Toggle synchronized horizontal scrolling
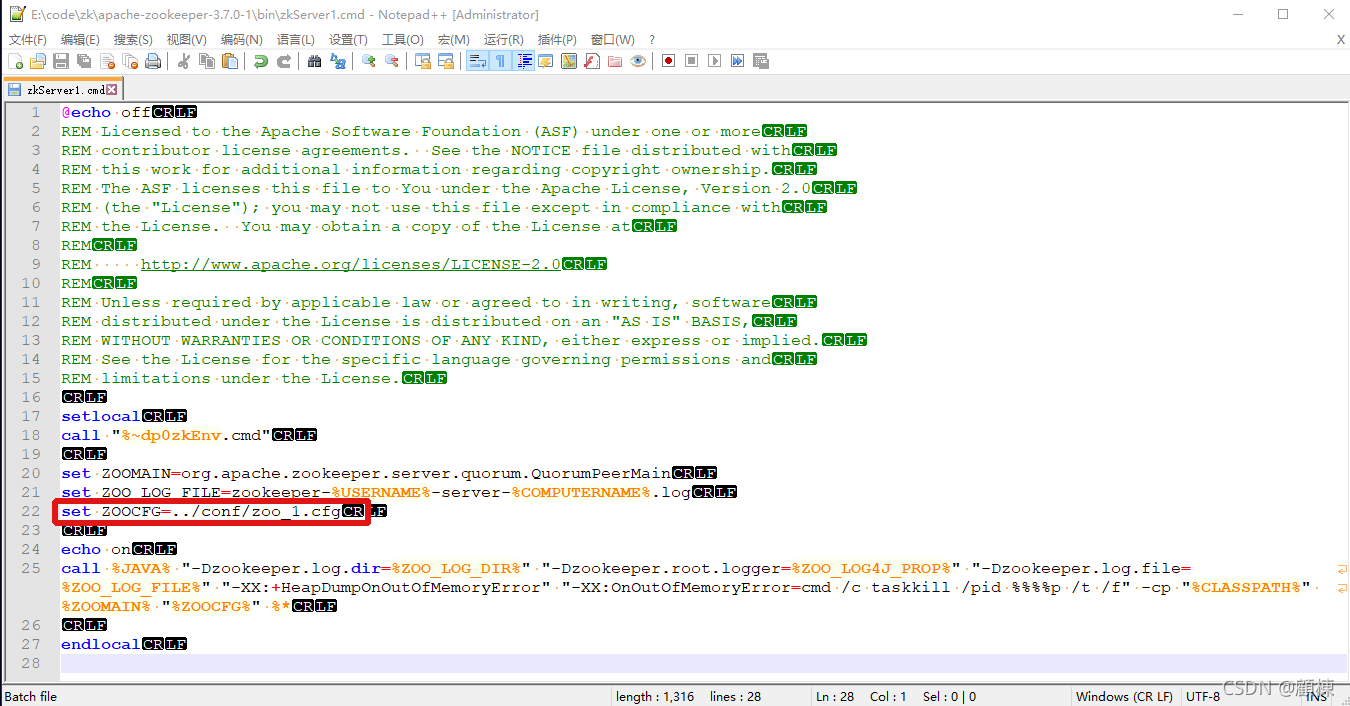Screen dimensions: 1350x706 446,61
